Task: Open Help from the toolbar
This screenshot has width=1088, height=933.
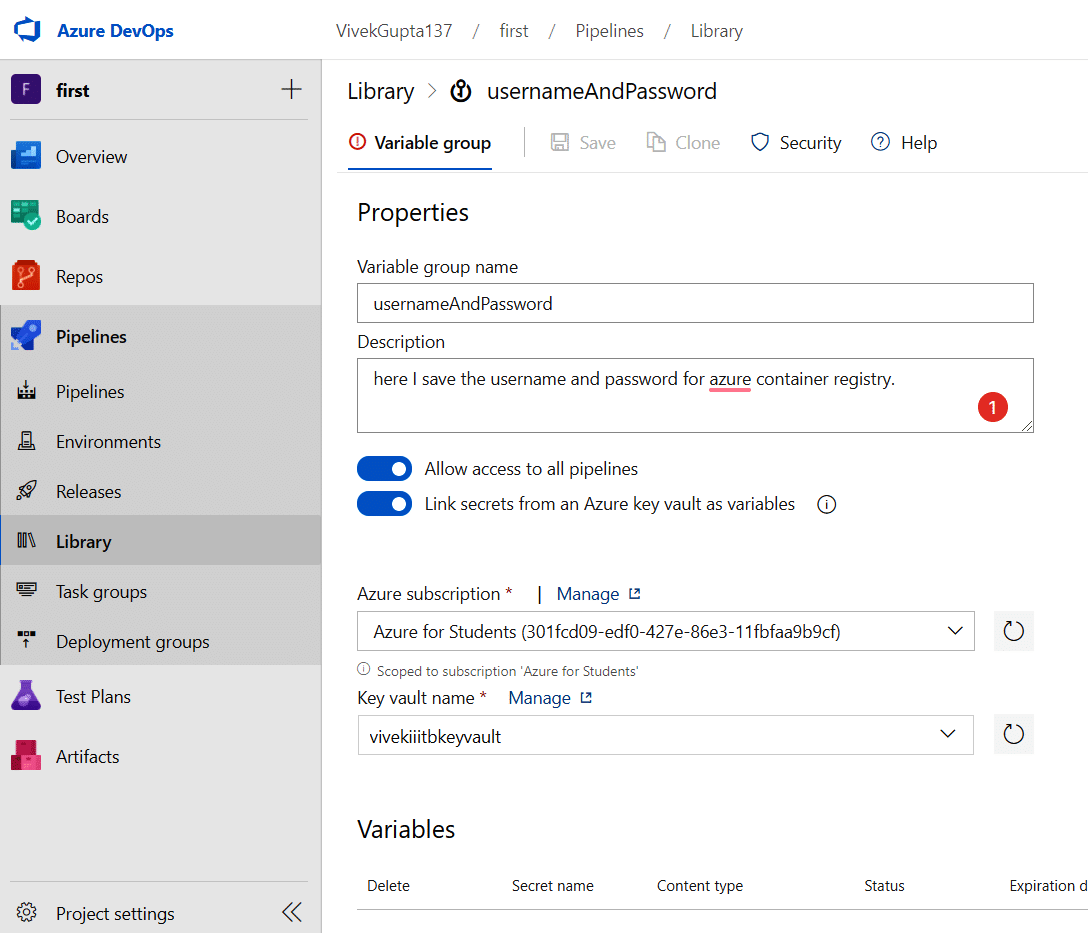Action: 904,143
